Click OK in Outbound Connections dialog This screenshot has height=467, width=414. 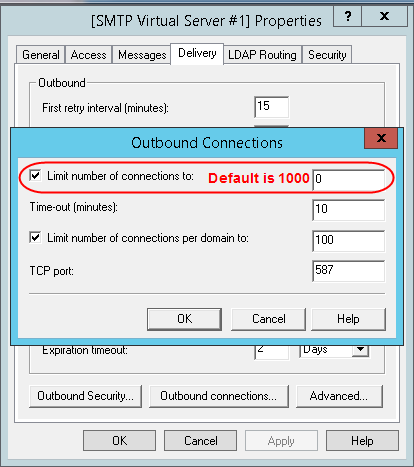[184, 319]
